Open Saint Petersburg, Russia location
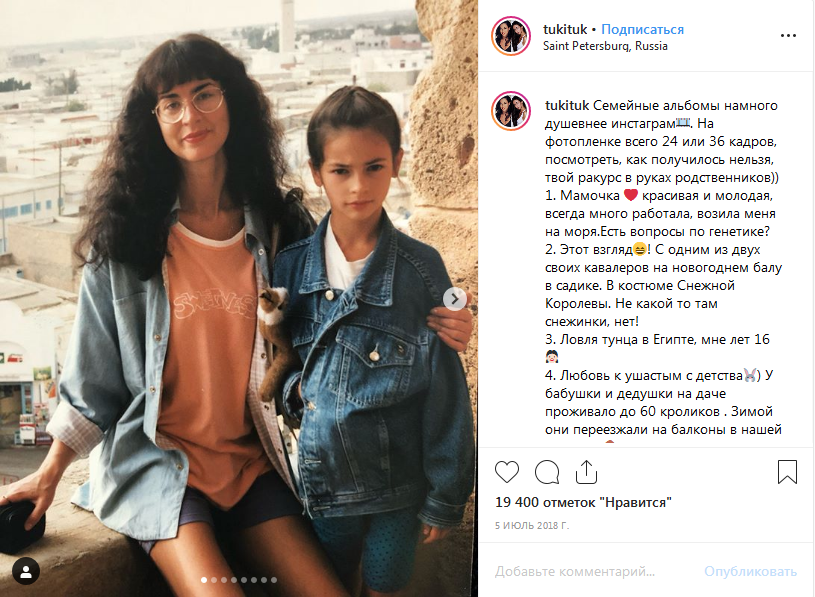Screen dimensions: 815x597 (x=605, y=46)
